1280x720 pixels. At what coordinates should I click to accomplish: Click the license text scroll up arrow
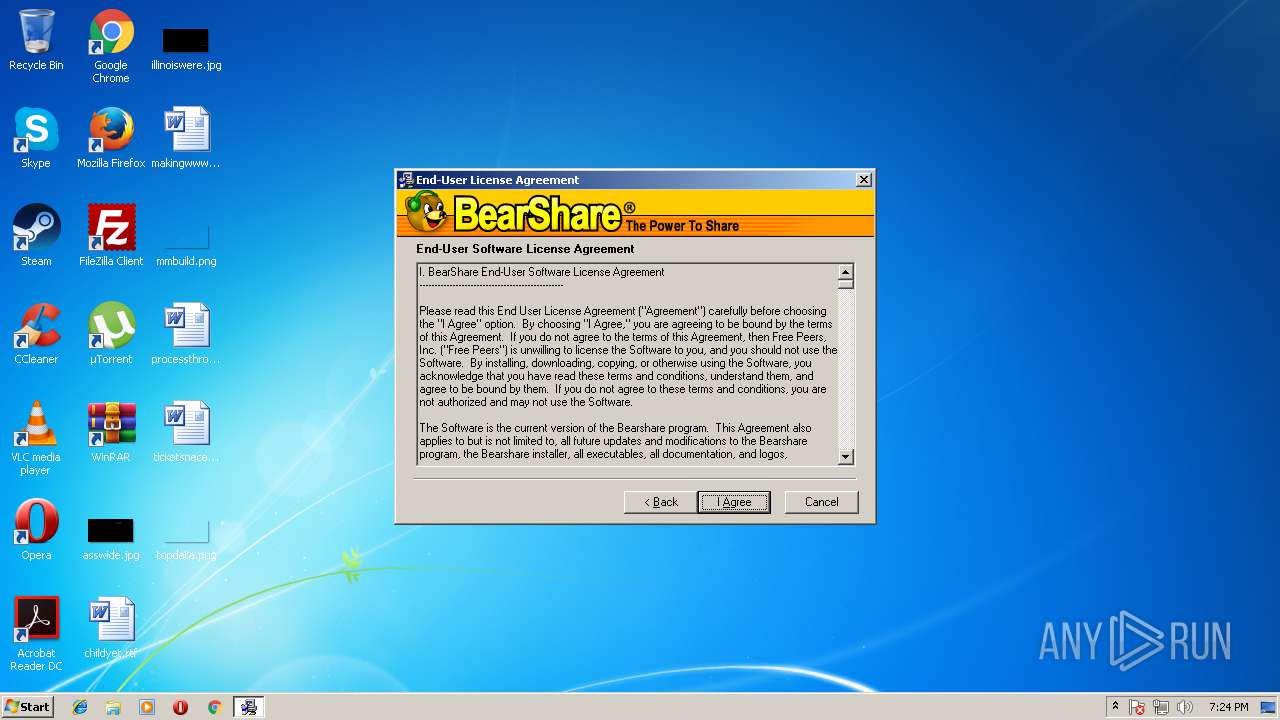(x=845, y=272)
